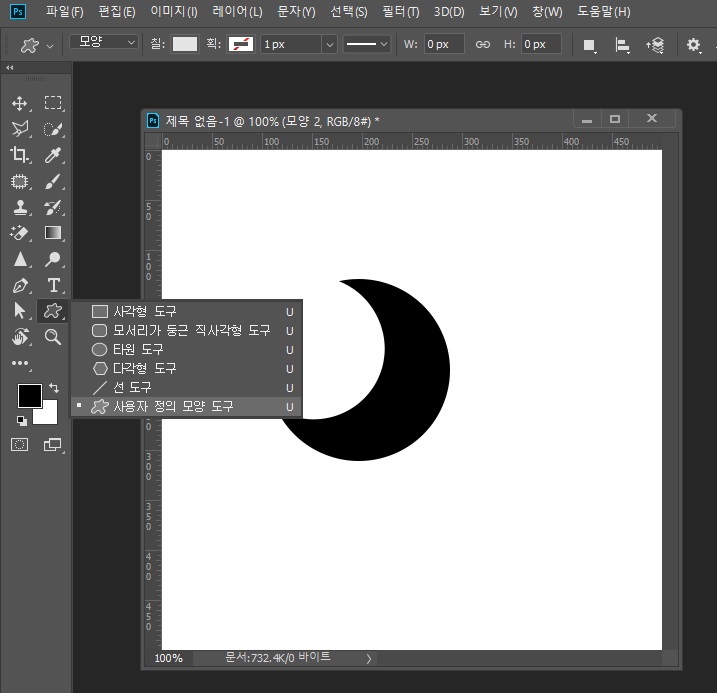
Task: Select the History Brush tool
Action: point(53,208)
